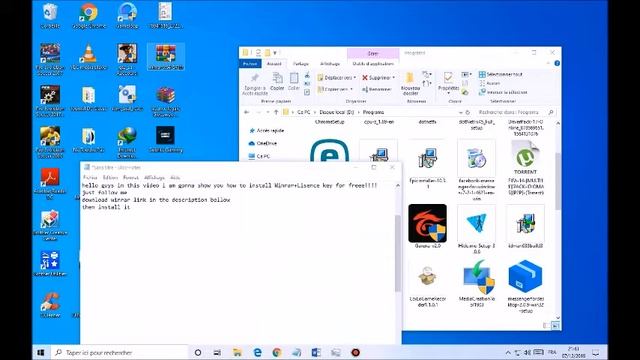Viewport: 640px width, 360px height.
Task: Launch Google Chrome from the desktop
Action: pyautogui.click(x=89, y=16)
